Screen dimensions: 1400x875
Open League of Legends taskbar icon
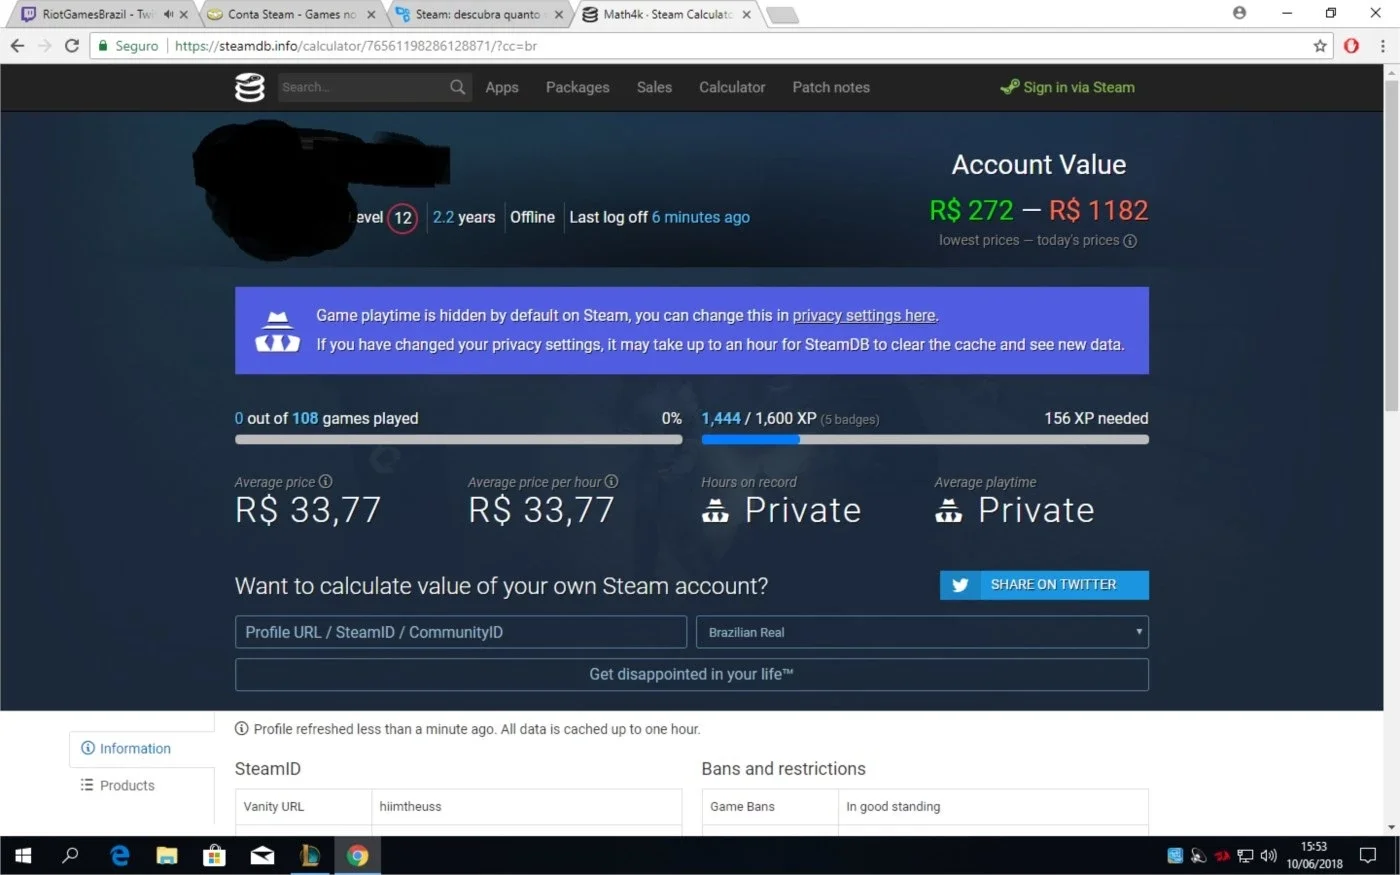pyautogui.click(x=310, y=855)
